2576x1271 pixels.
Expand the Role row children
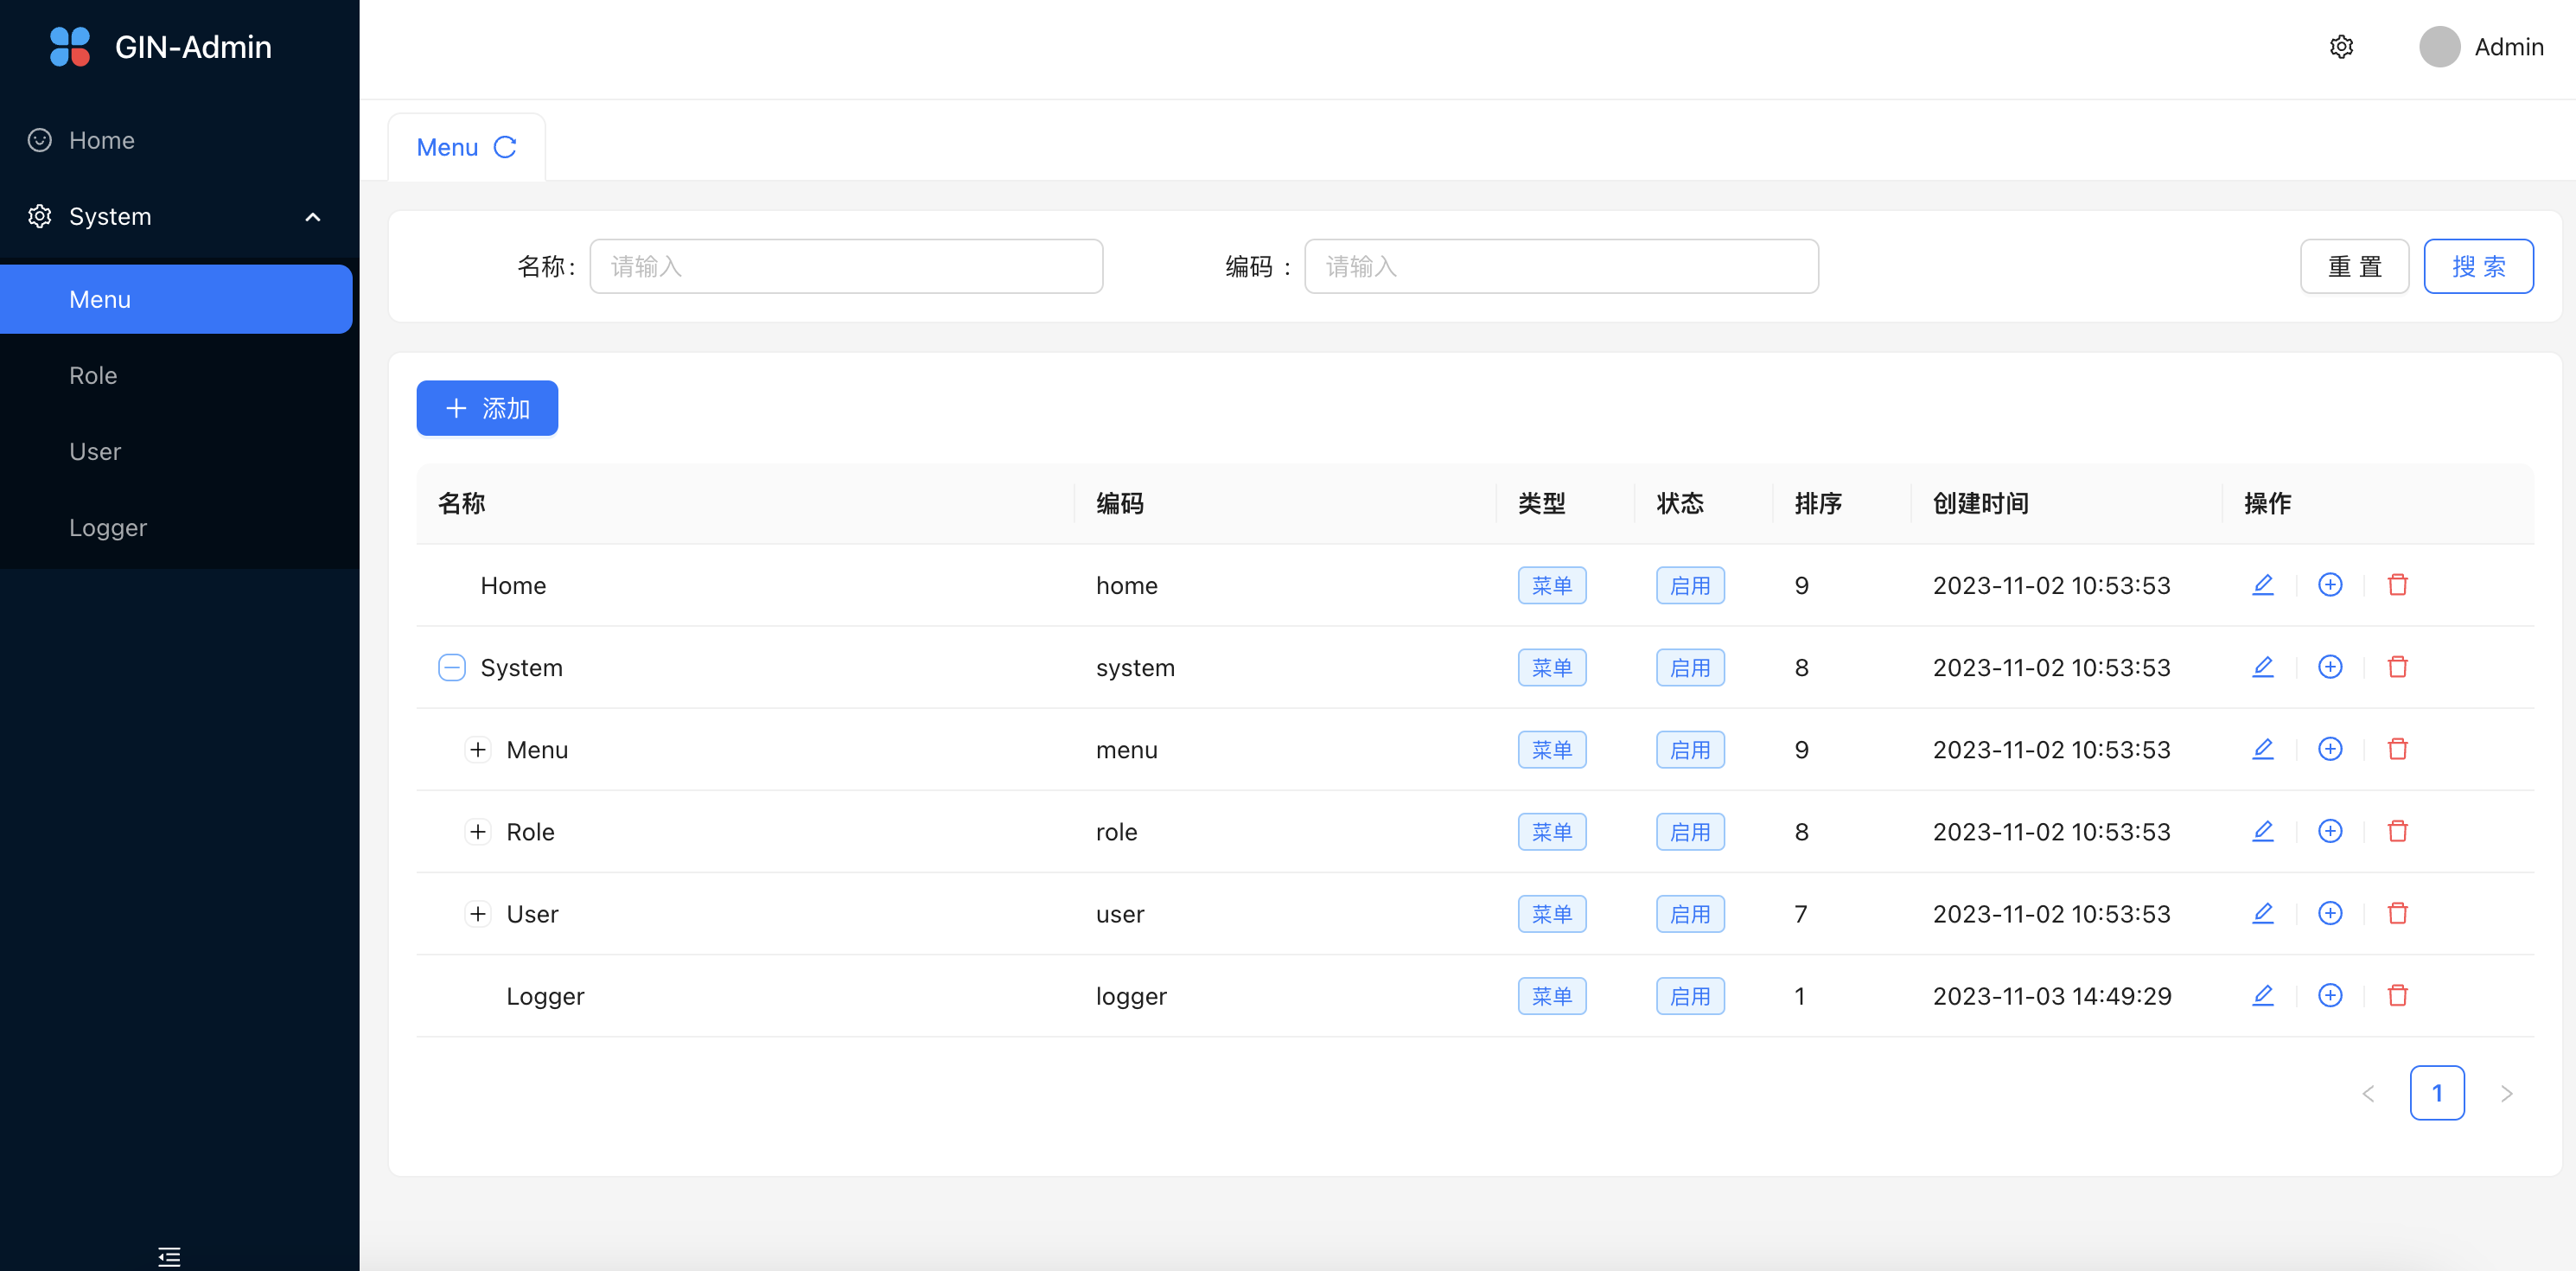[x=478, y=831]
